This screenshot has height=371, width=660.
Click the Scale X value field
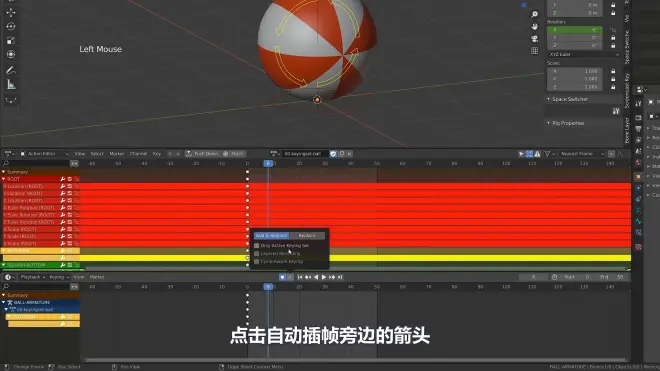tap(575, 71)
